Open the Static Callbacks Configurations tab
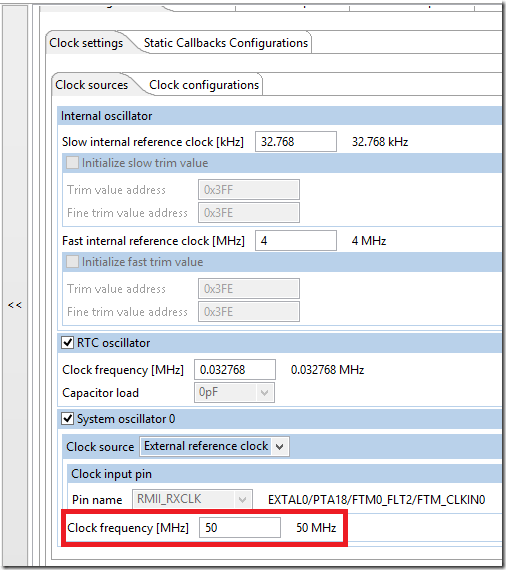506x570 pixels. click(x=226, y=43)
